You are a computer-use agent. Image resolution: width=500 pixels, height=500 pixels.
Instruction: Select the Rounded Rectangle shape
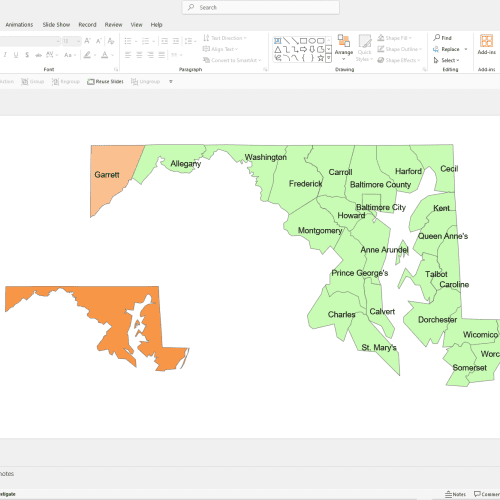coord(321,41)
